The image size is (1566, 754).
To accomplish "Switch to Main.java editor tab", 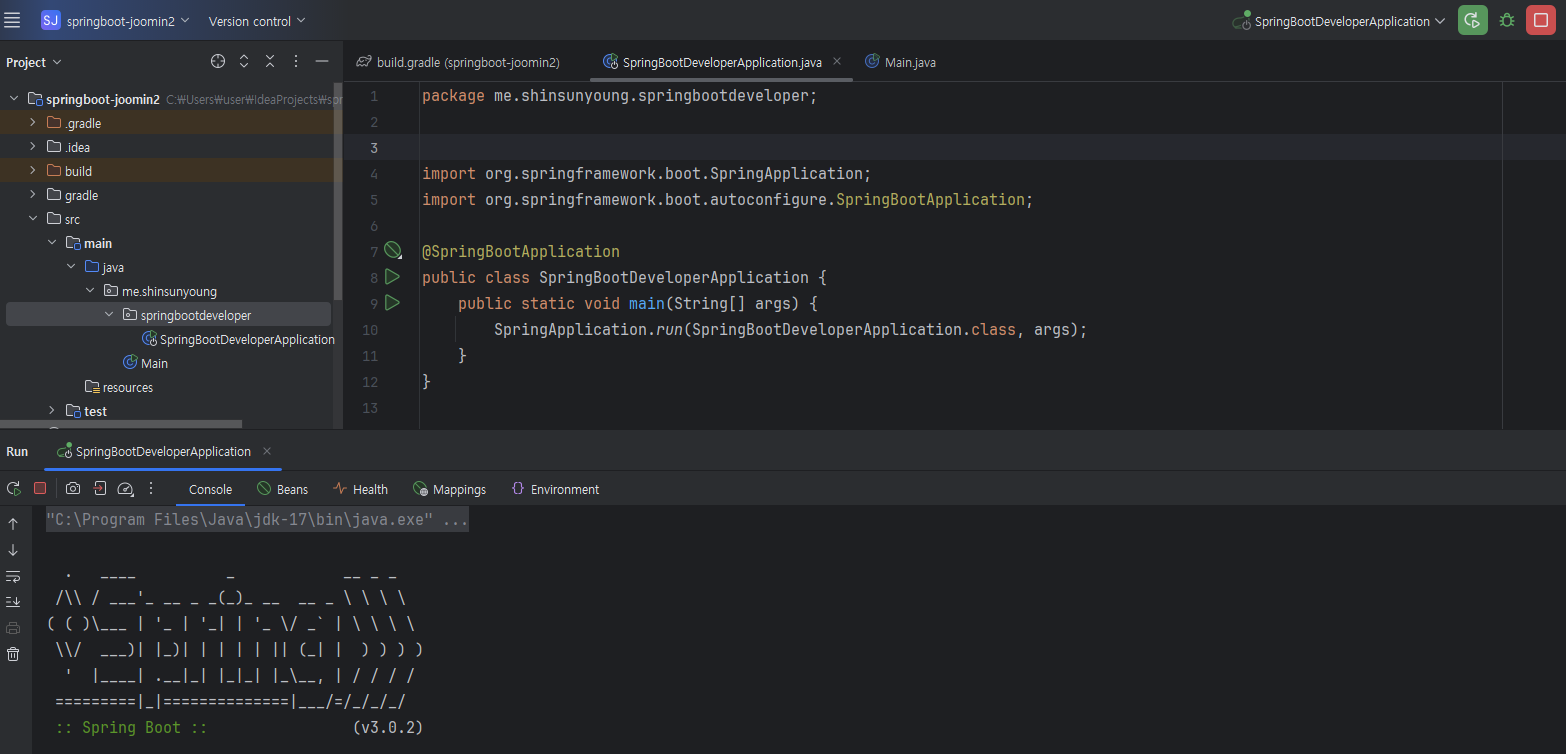I will 900,62.
